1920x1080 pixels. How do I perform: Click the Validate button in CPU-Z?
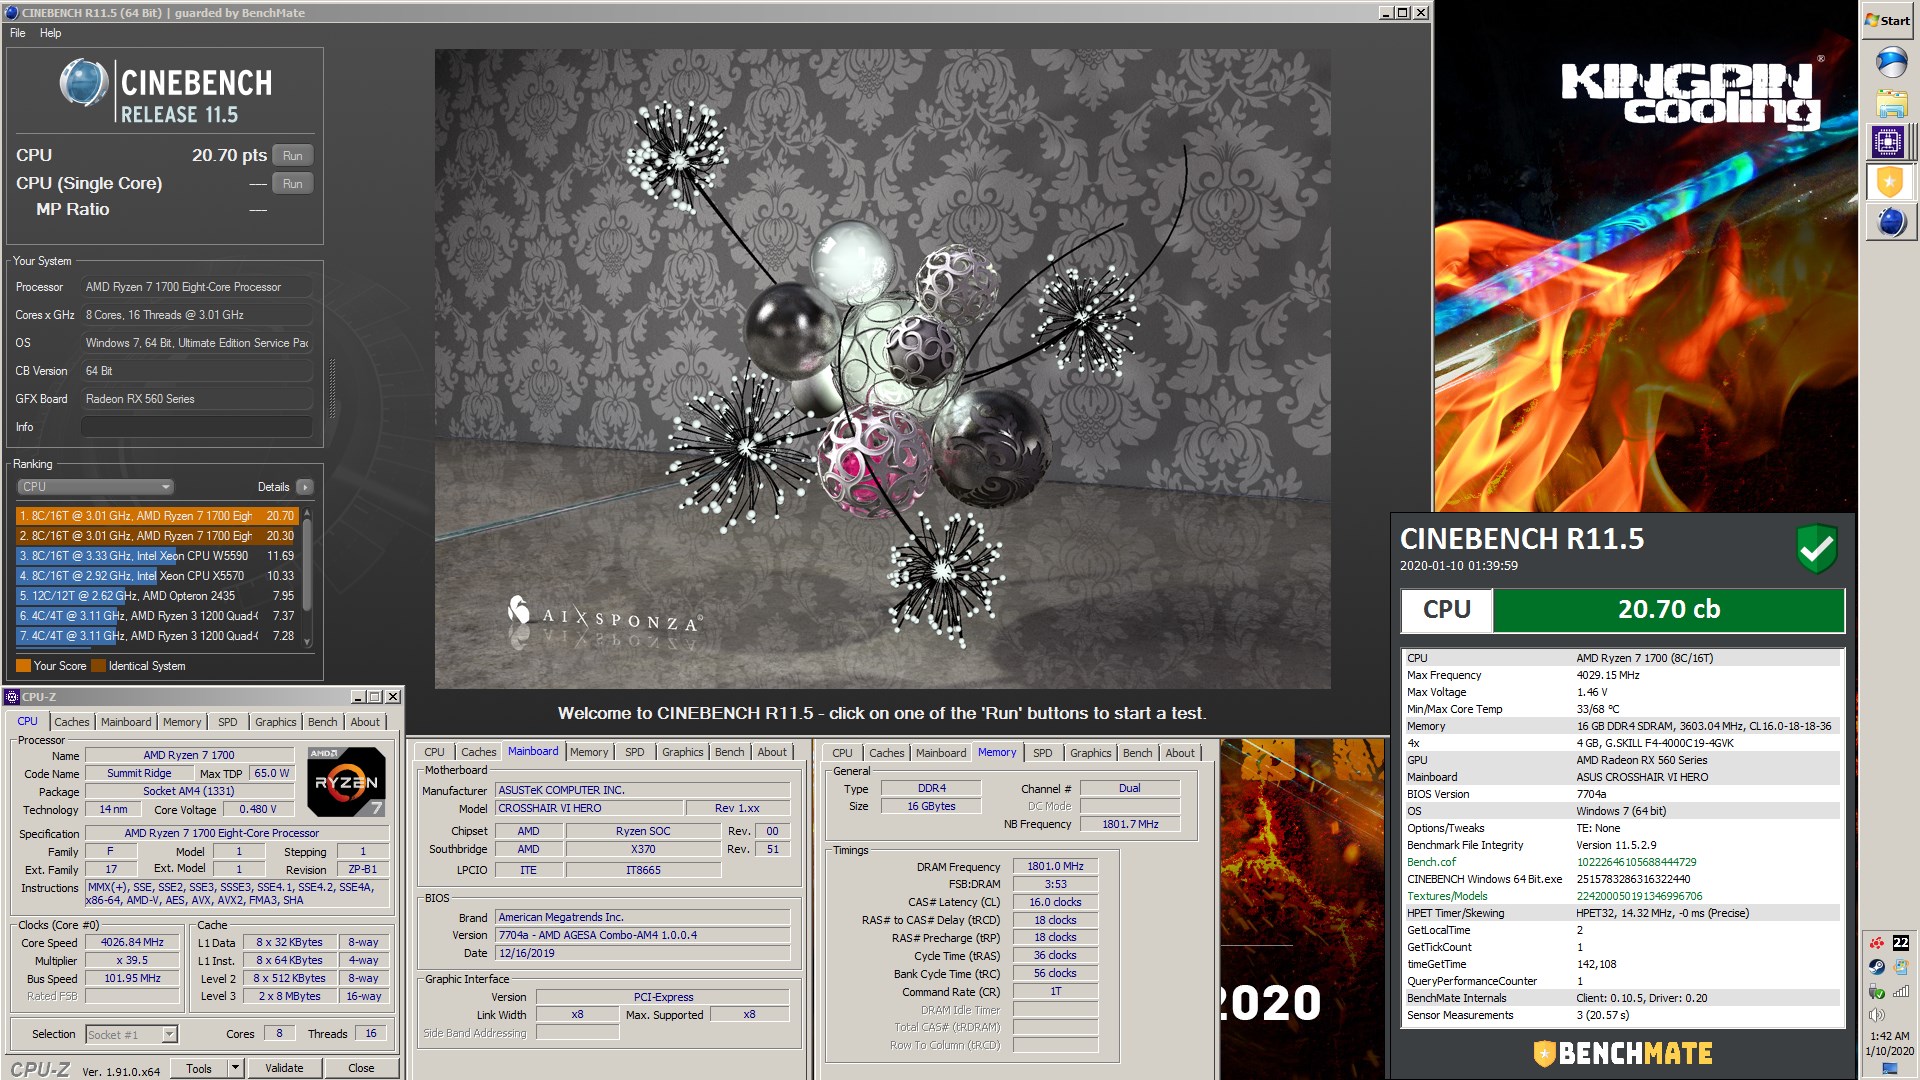(x=284, y=1068)
